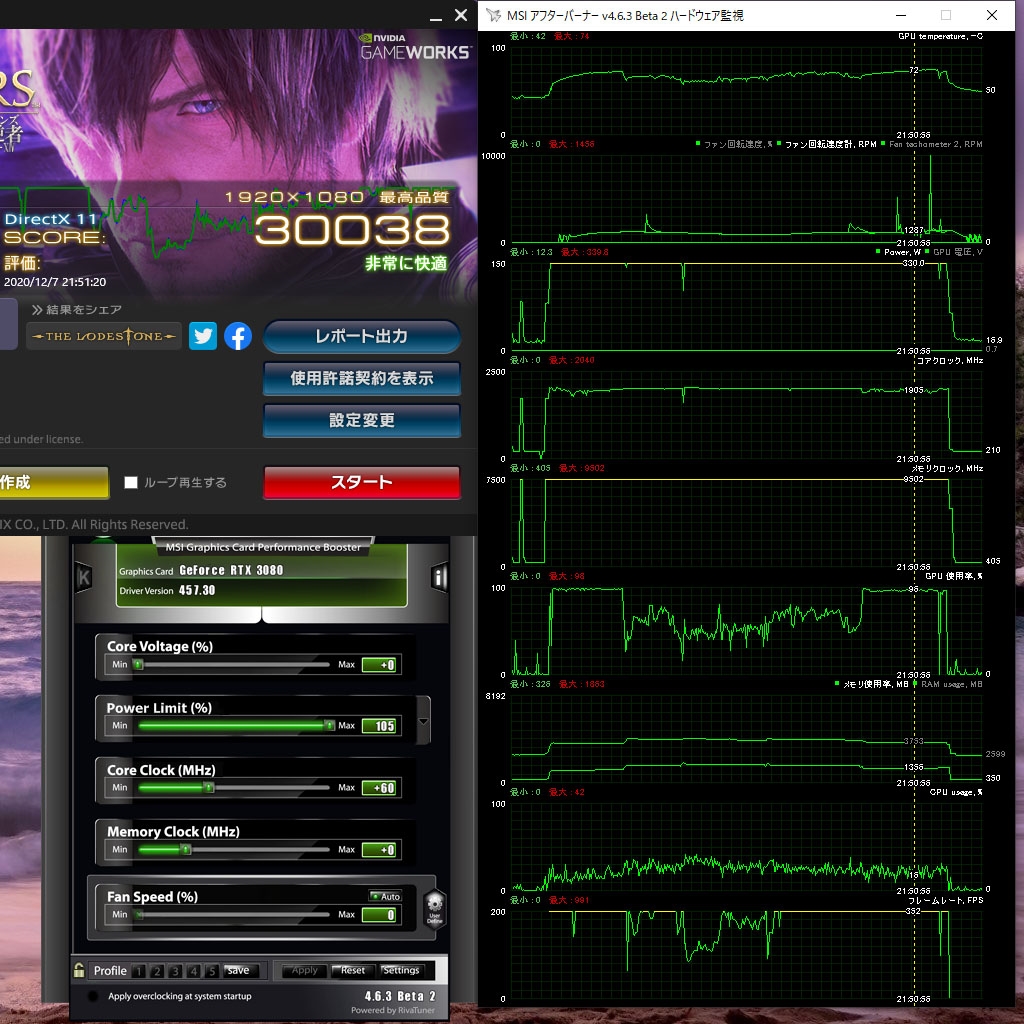1024x1024 pixels.
Task: Click the GPU usage (GPU使用率) graph
Action: click(746, 631)
